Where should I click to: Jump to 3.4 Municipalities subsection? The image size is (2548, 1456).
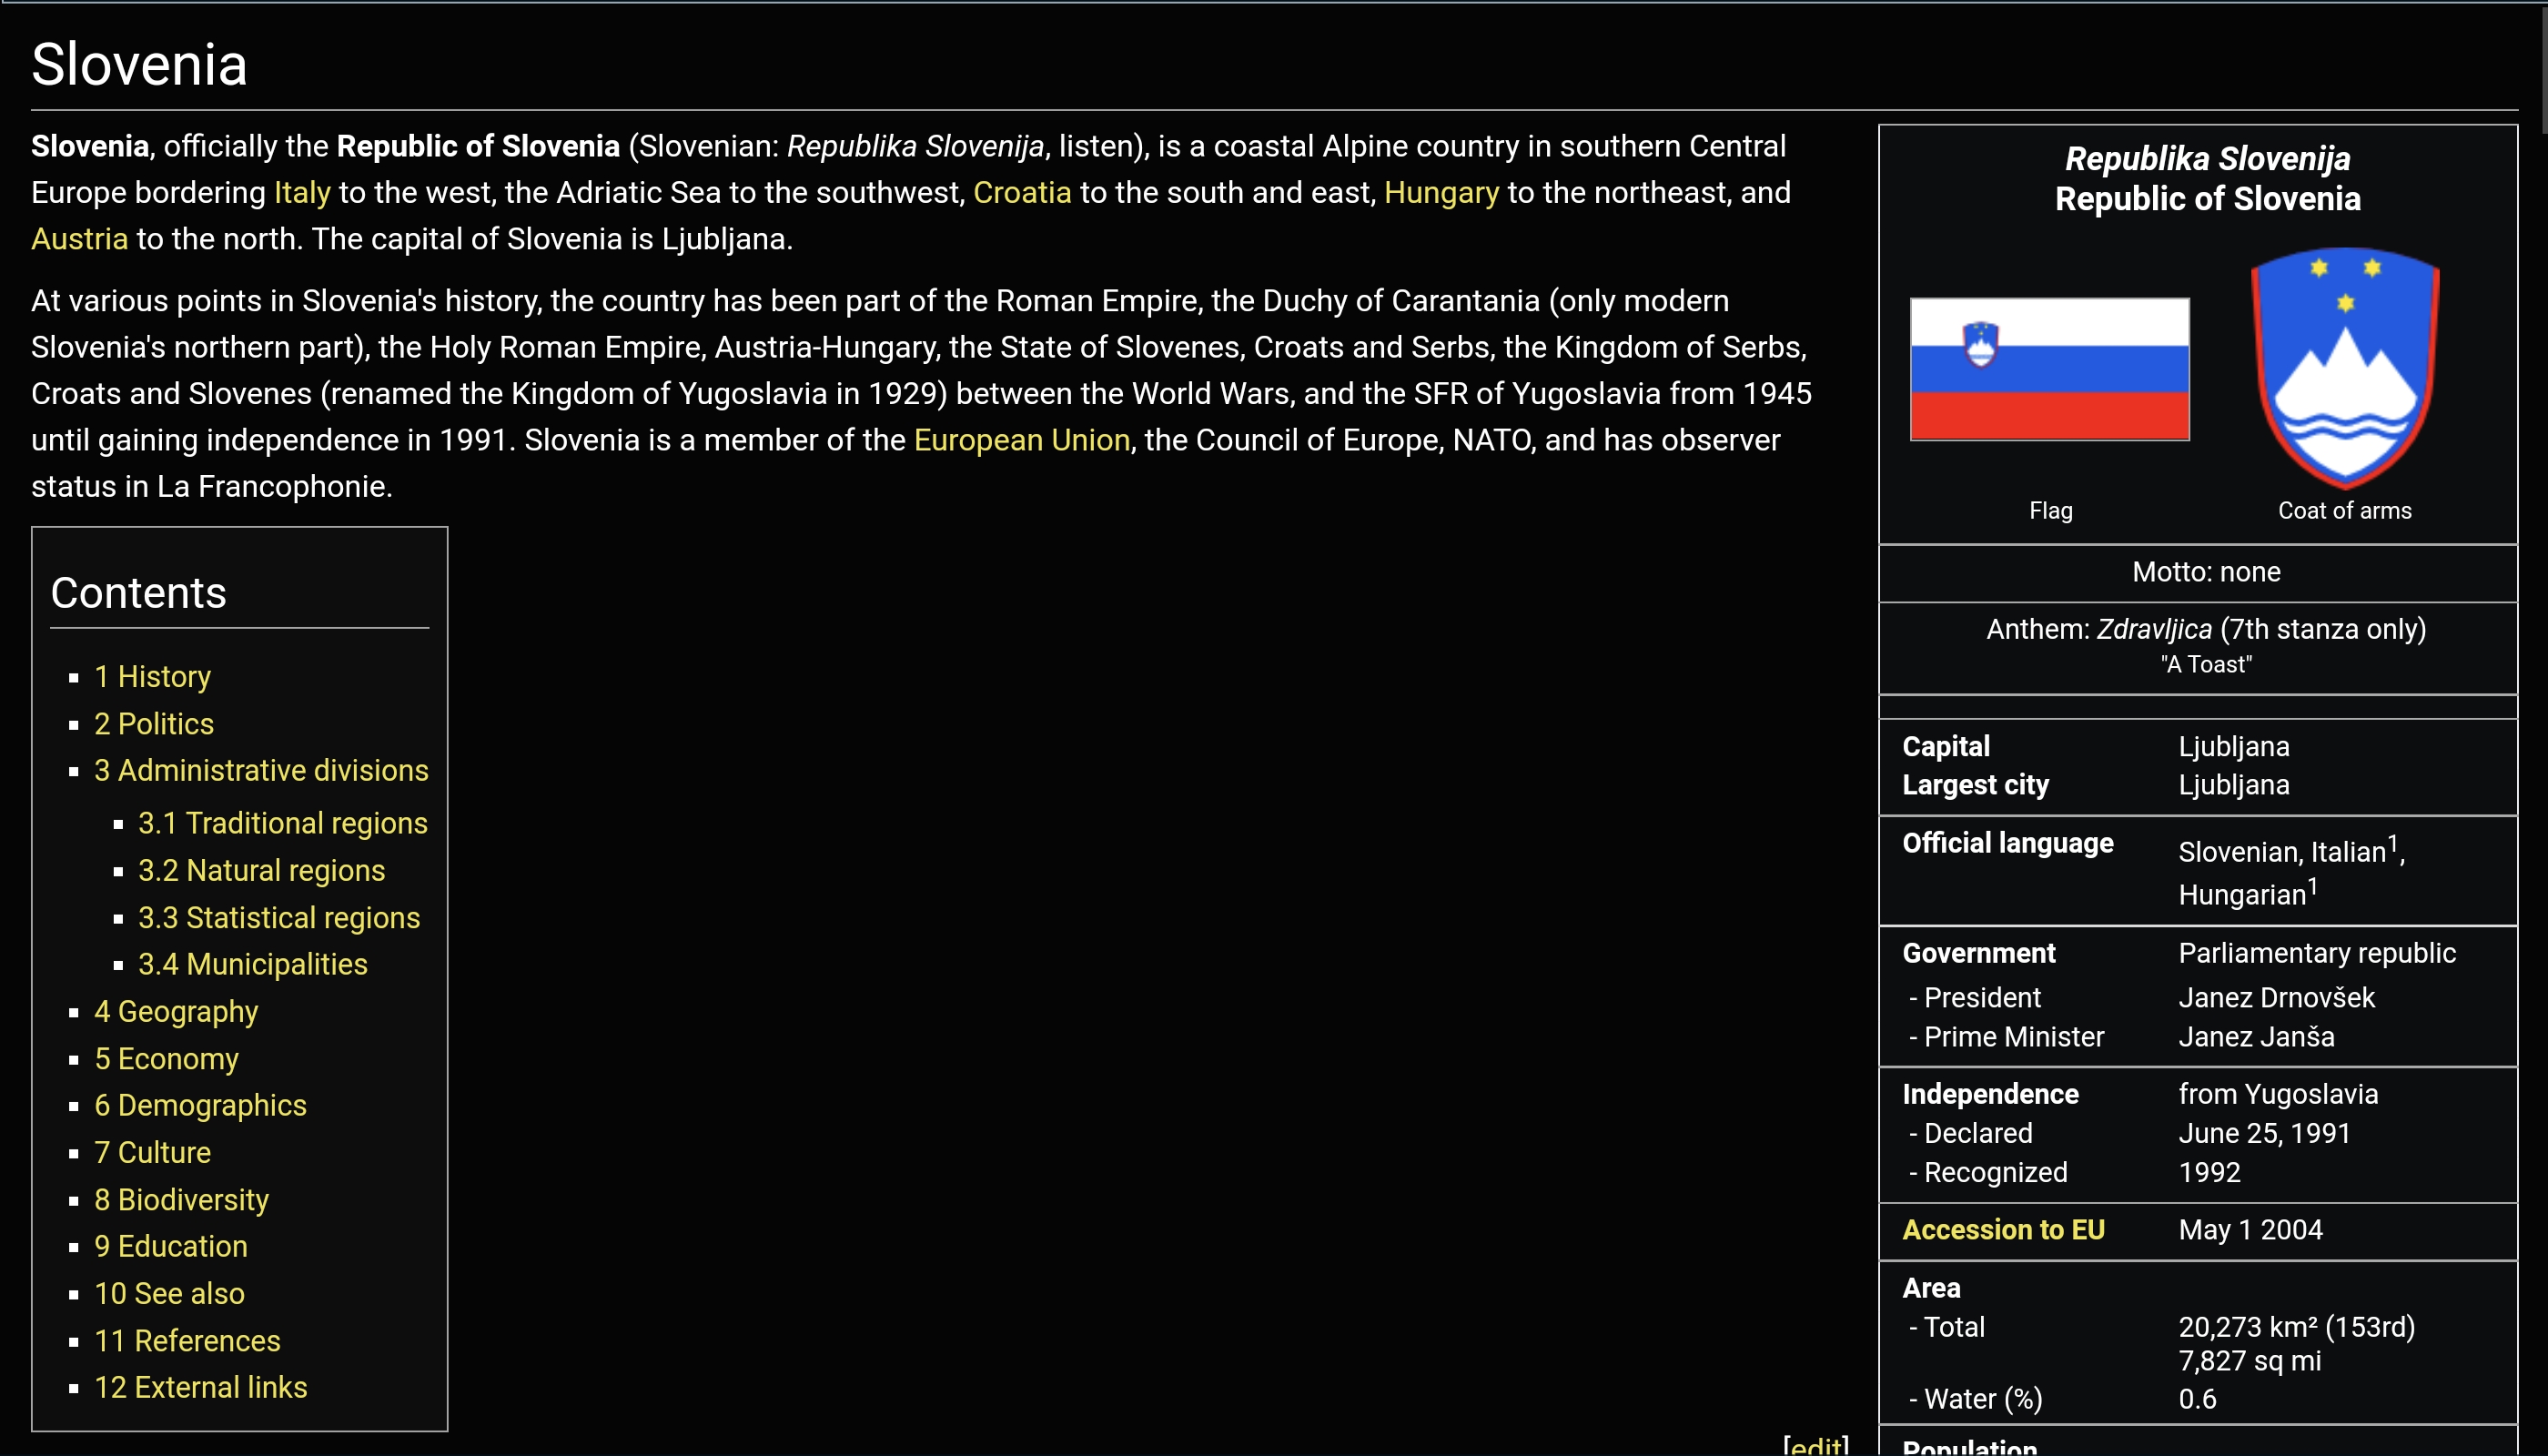click(x=252, y=964)
